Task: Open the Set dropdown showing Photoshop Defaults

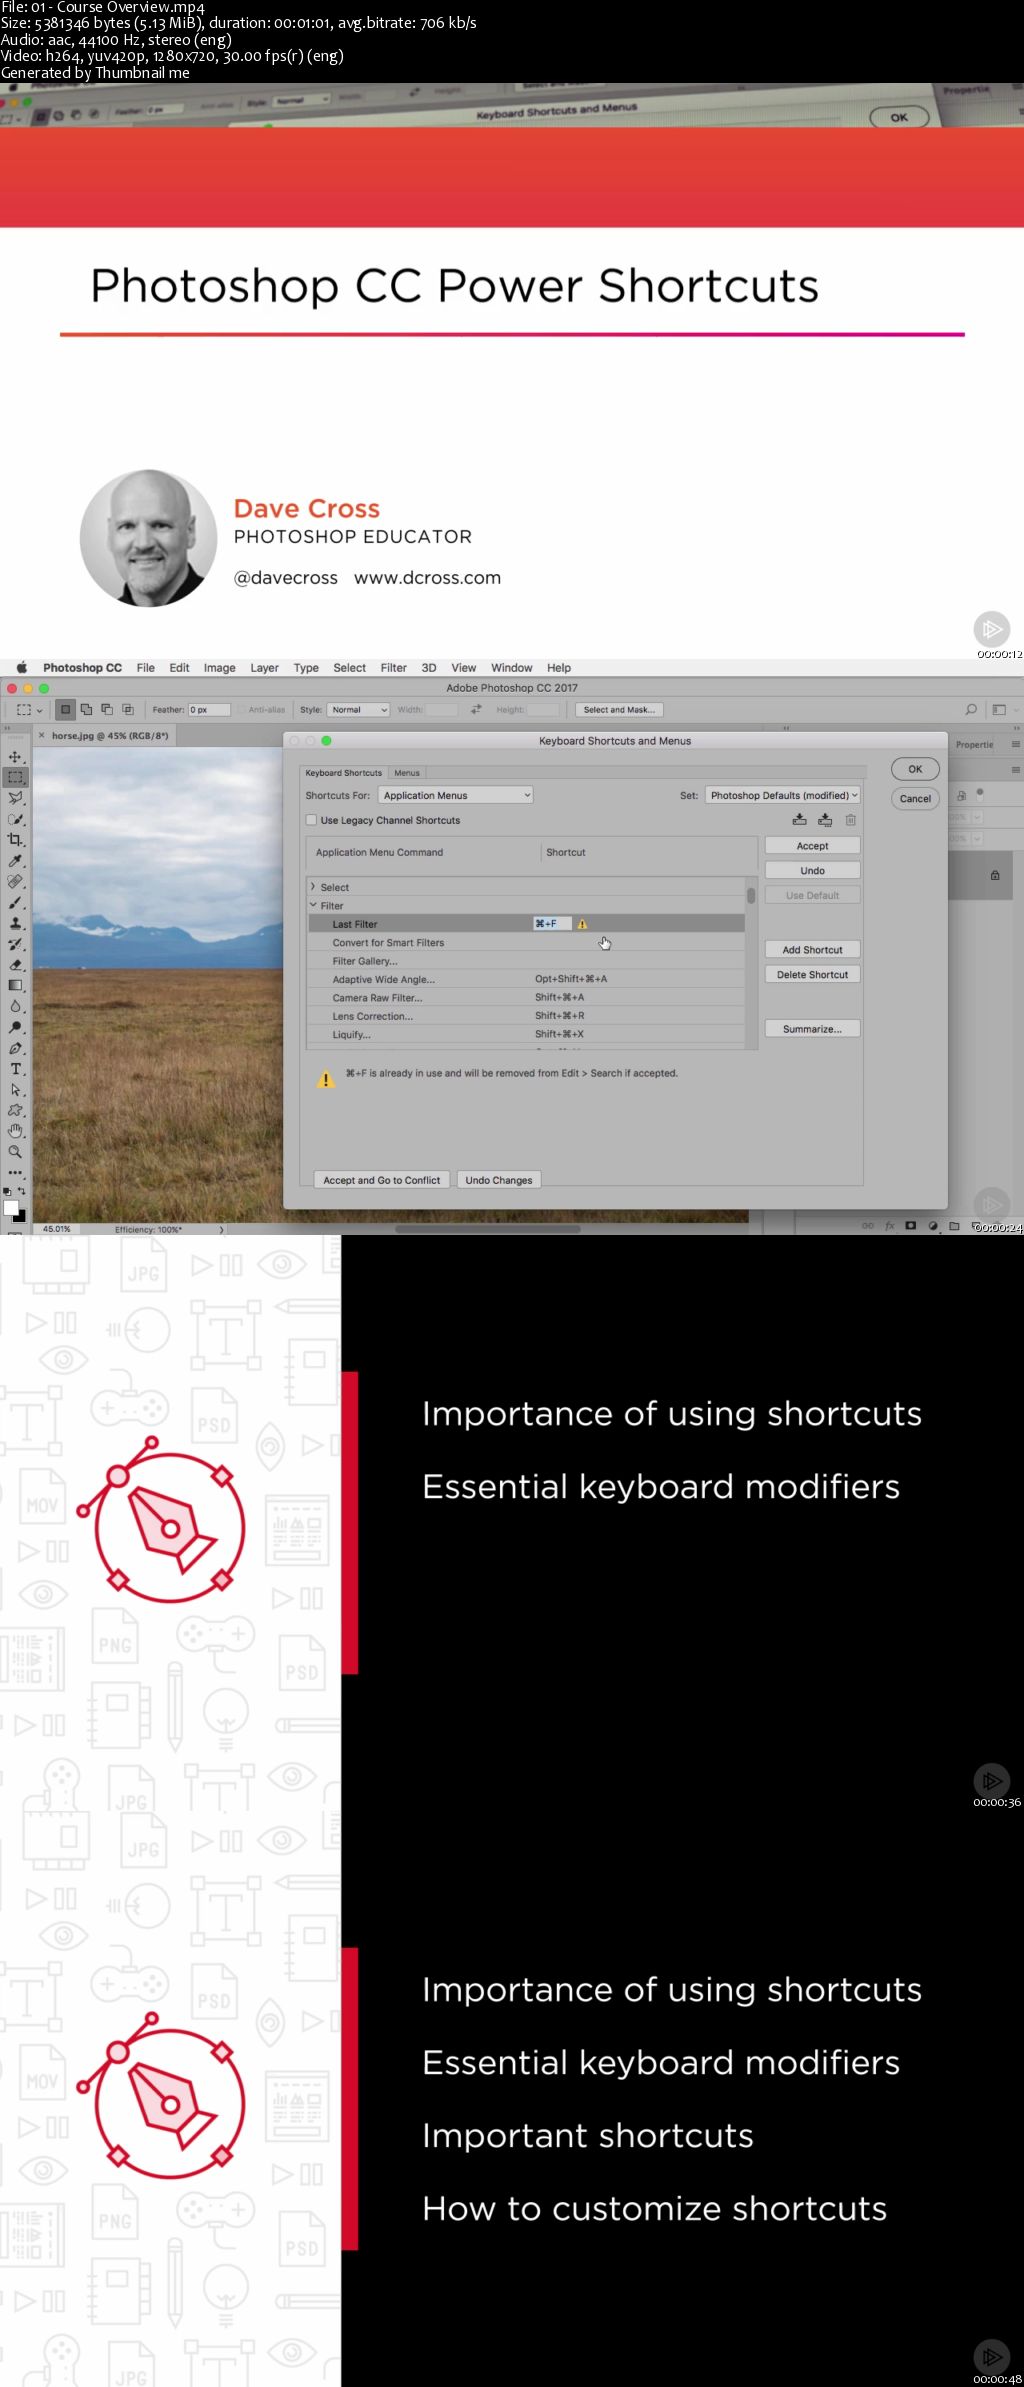Action: click(783, 795)
